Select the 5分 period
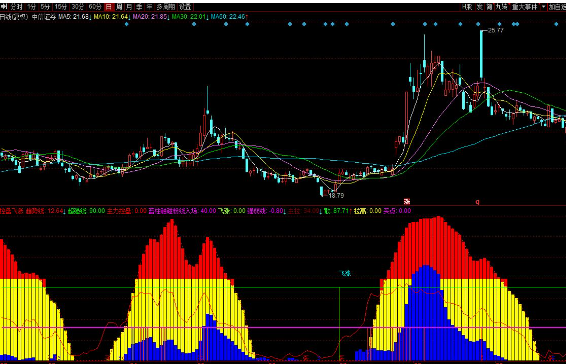 pos(45,7)
